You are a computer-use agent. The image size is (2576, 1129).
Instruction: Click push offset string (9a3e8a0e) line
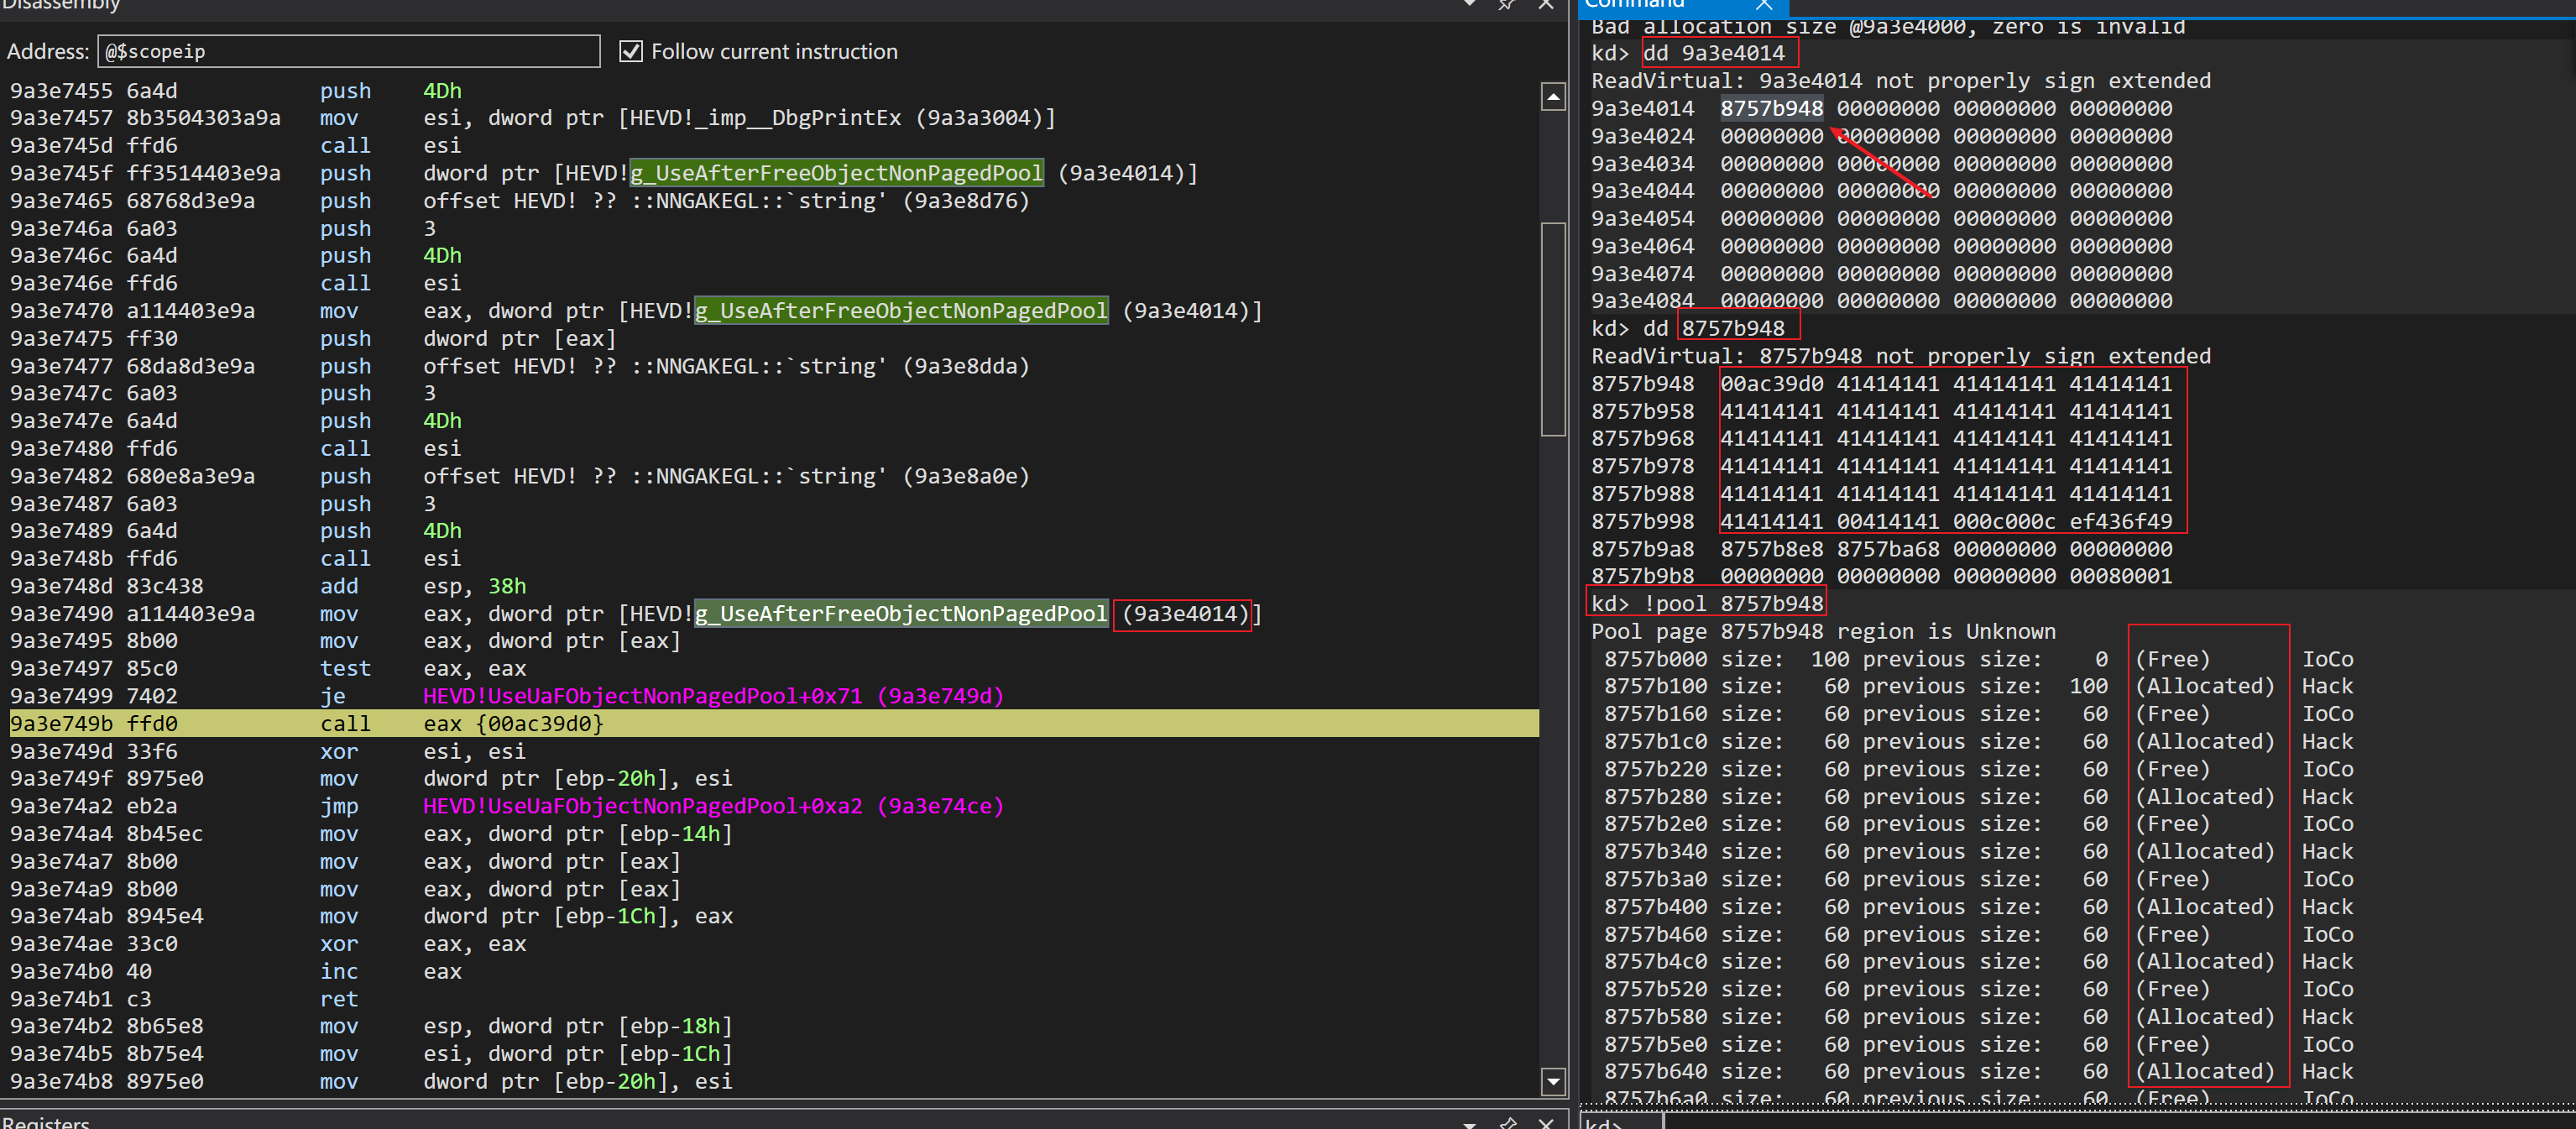pos(520,476)
